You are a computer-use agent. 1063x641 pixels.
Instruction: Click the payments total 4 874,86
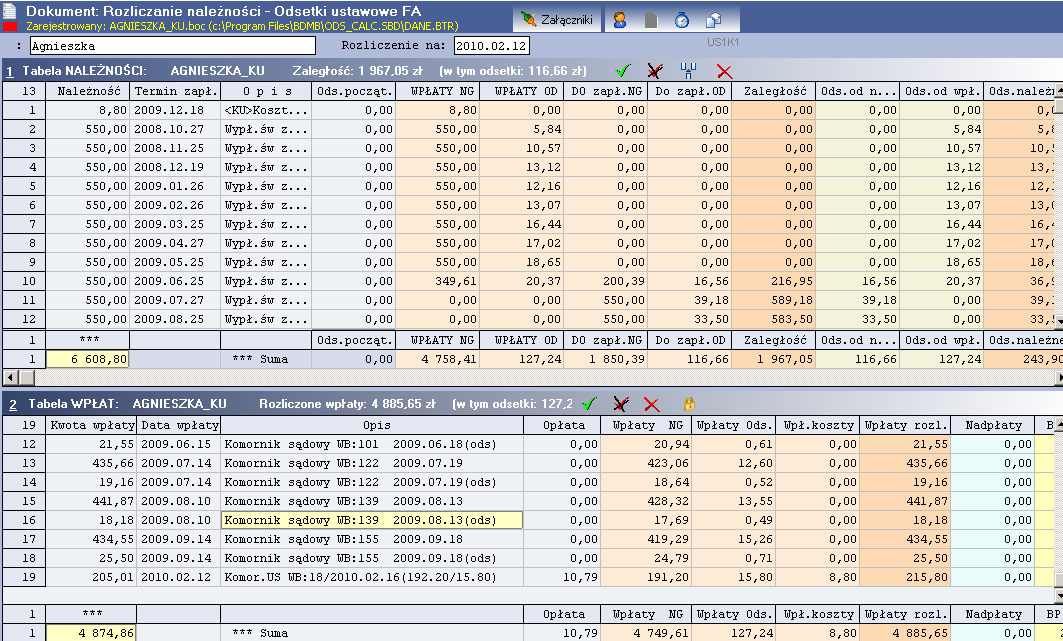91,633
